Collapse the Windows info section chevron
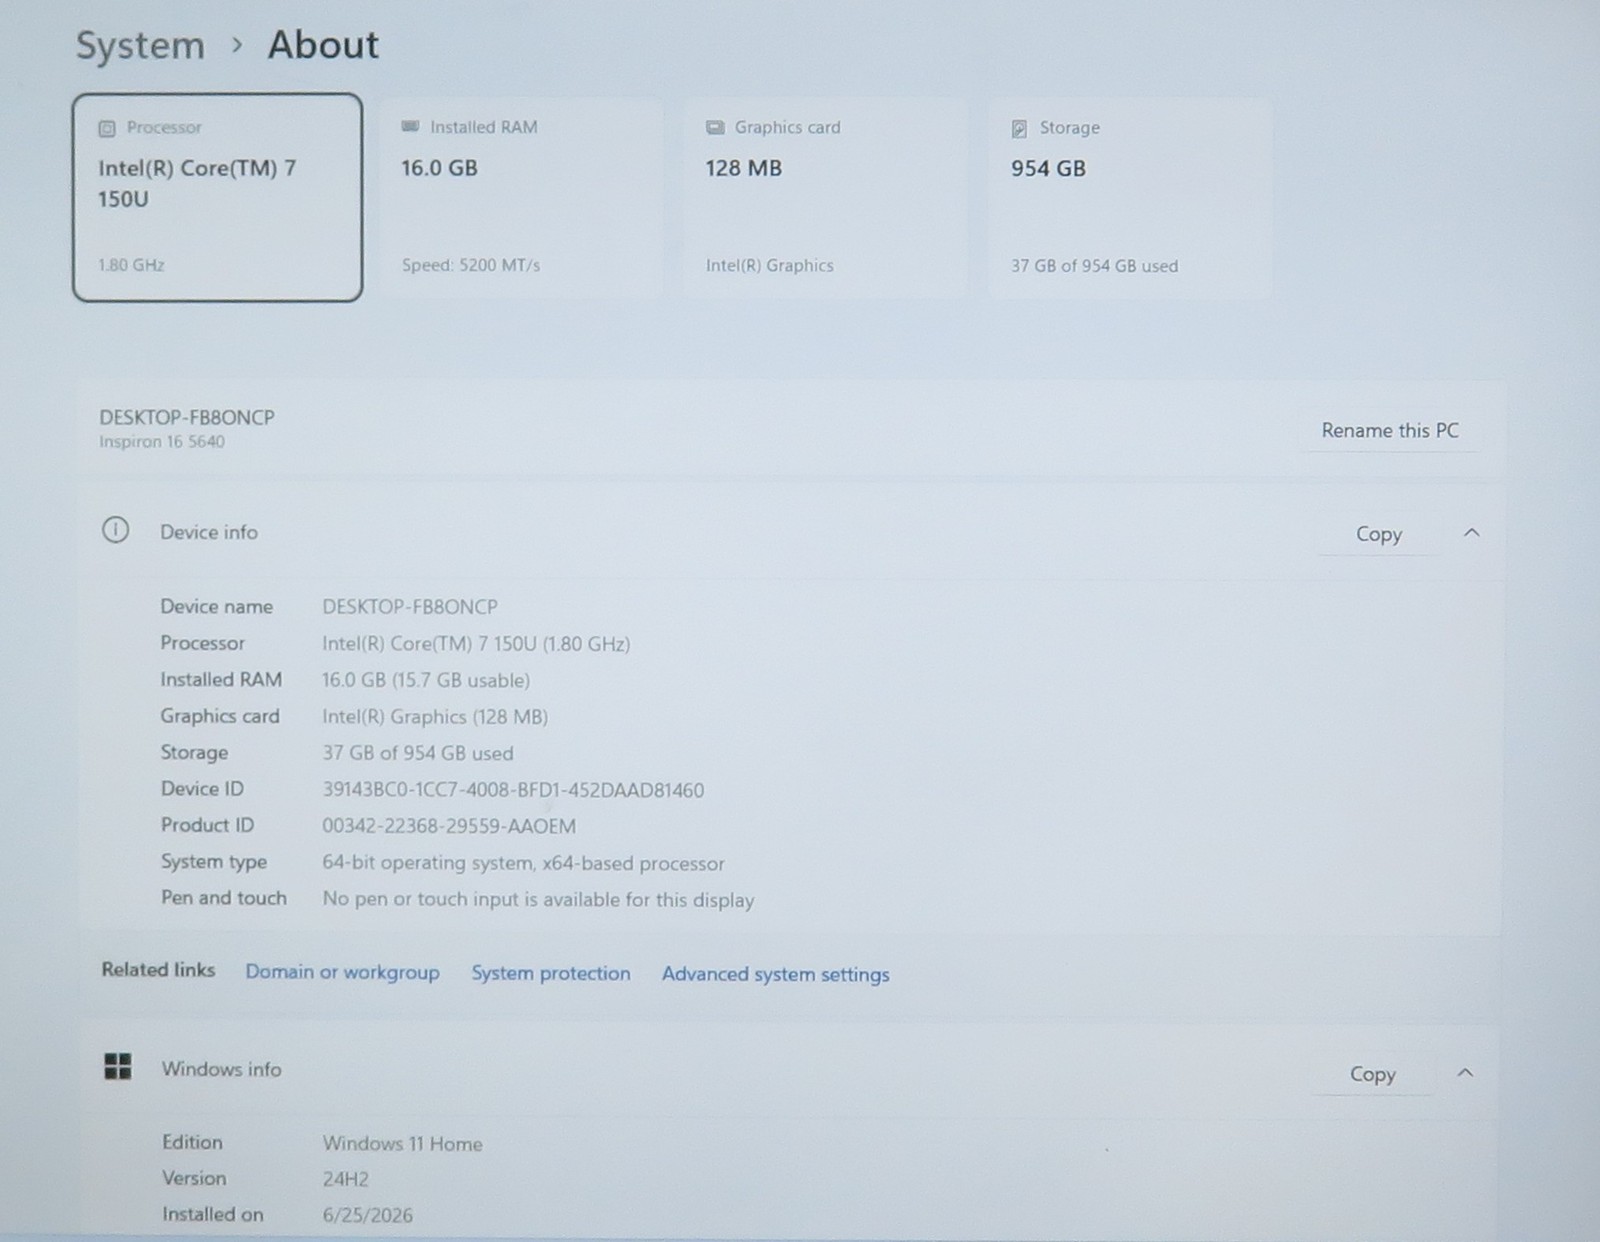 coord(1465,1073)
